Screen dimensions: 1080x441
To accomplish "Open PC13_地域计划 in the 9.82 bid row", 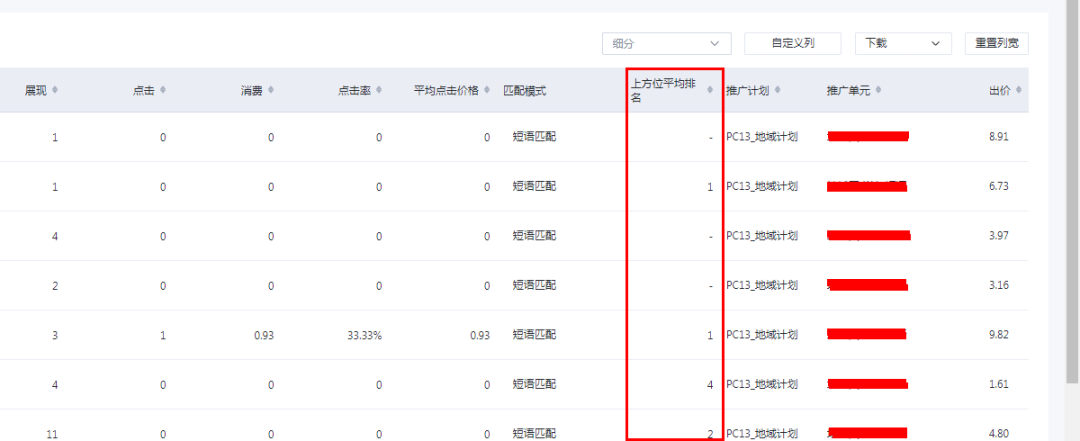I will tap(761, 335).
